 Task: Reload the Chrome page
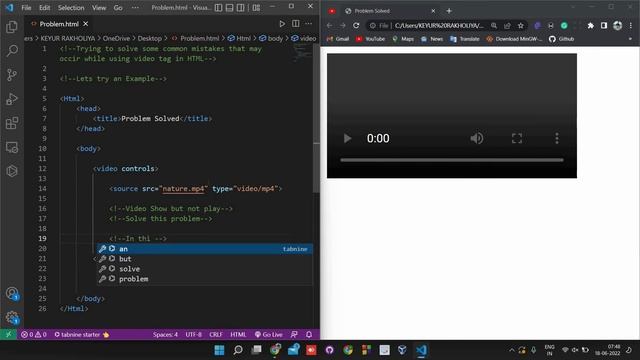tap(356, 25)
